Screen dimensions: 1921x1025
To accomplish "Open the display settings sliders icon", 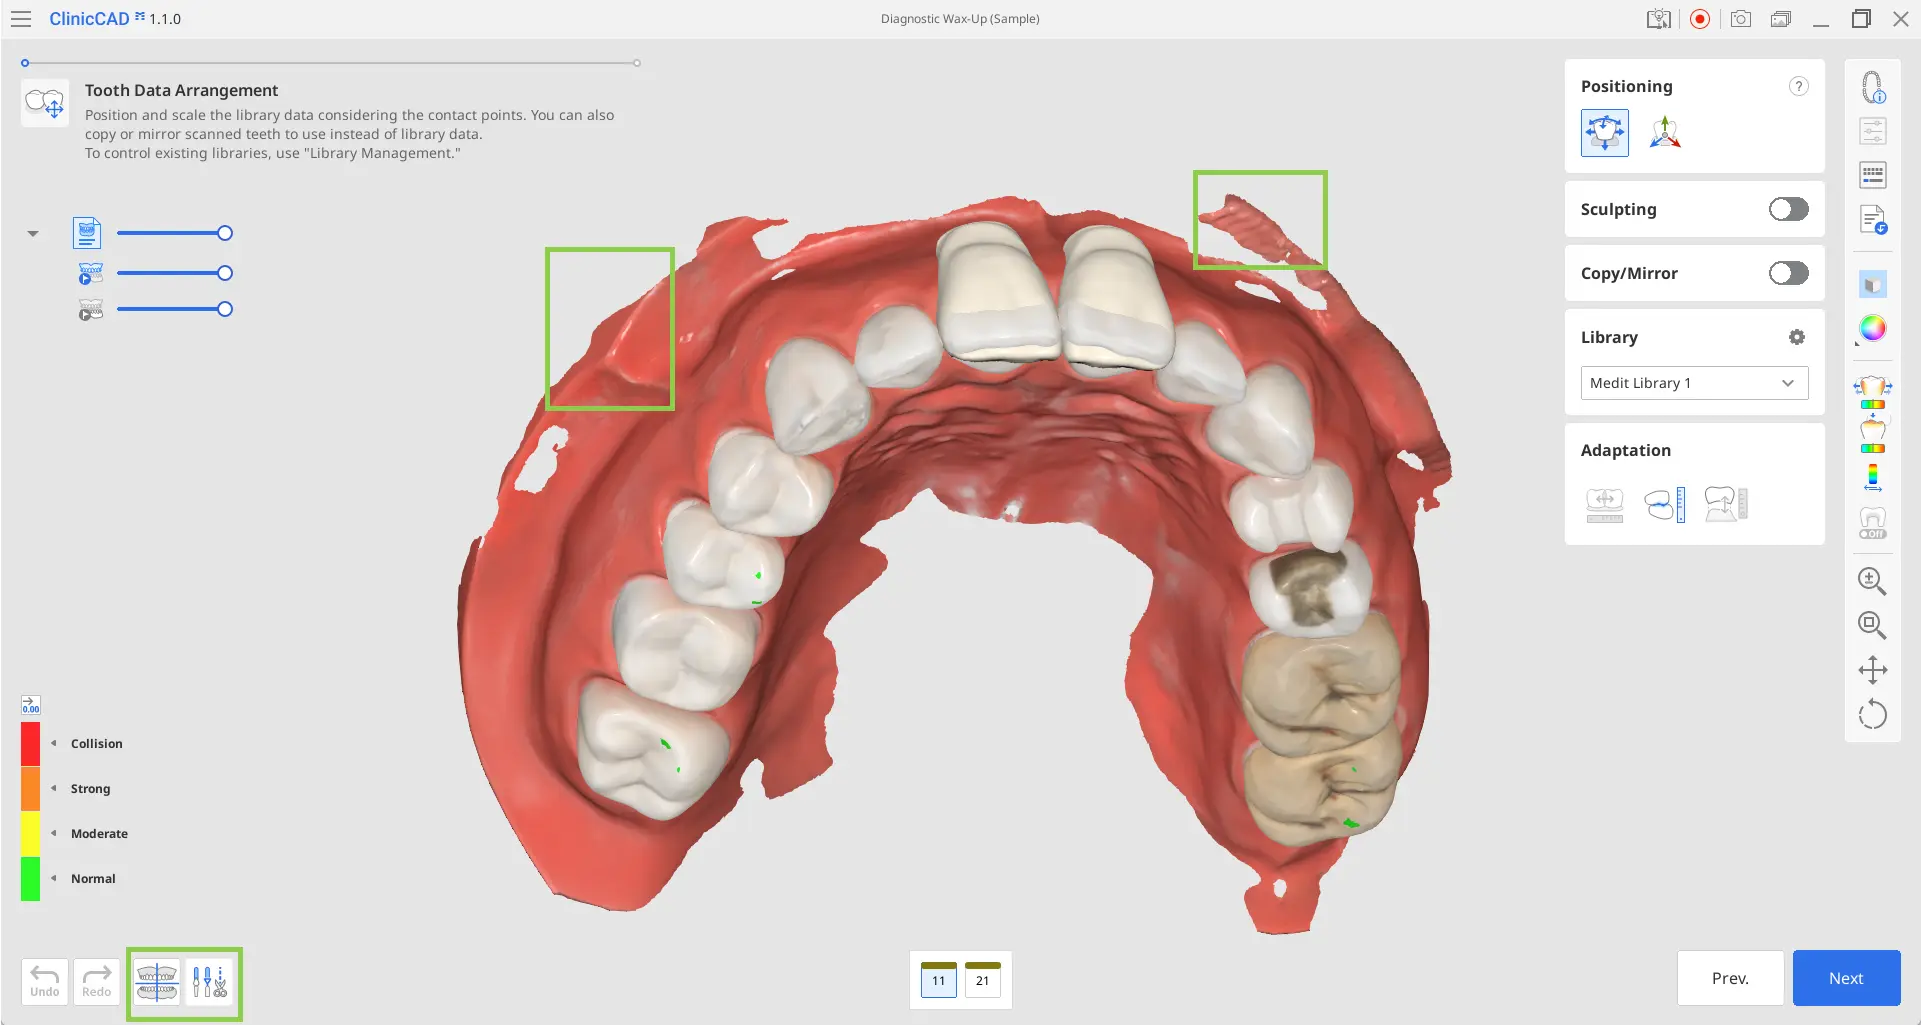I will (x=1873, y=131).
